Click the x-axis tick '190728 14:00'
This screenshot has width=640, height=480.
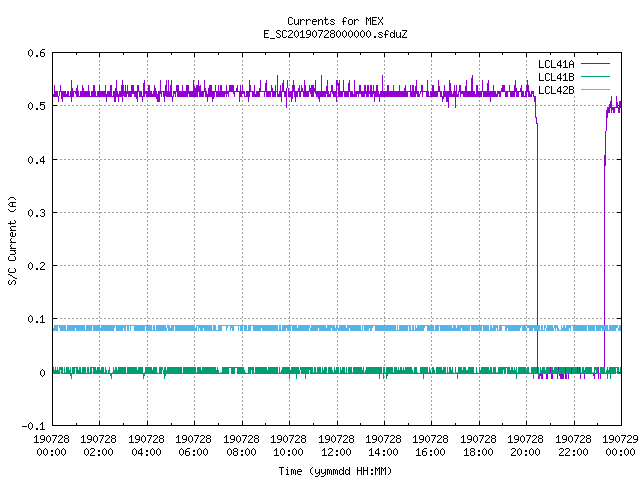point(383,446)
